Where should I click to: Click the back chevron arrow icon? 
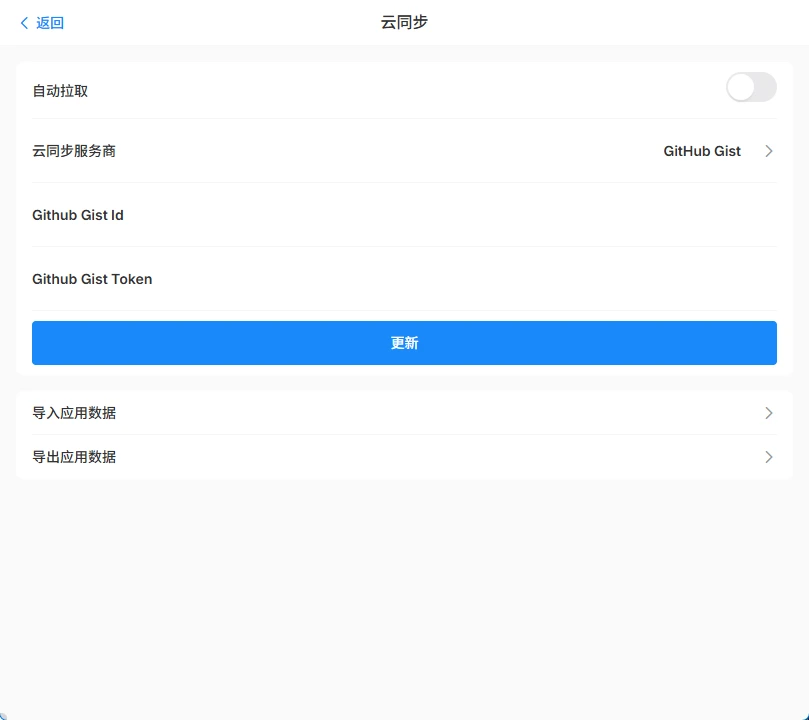point(25,23)
